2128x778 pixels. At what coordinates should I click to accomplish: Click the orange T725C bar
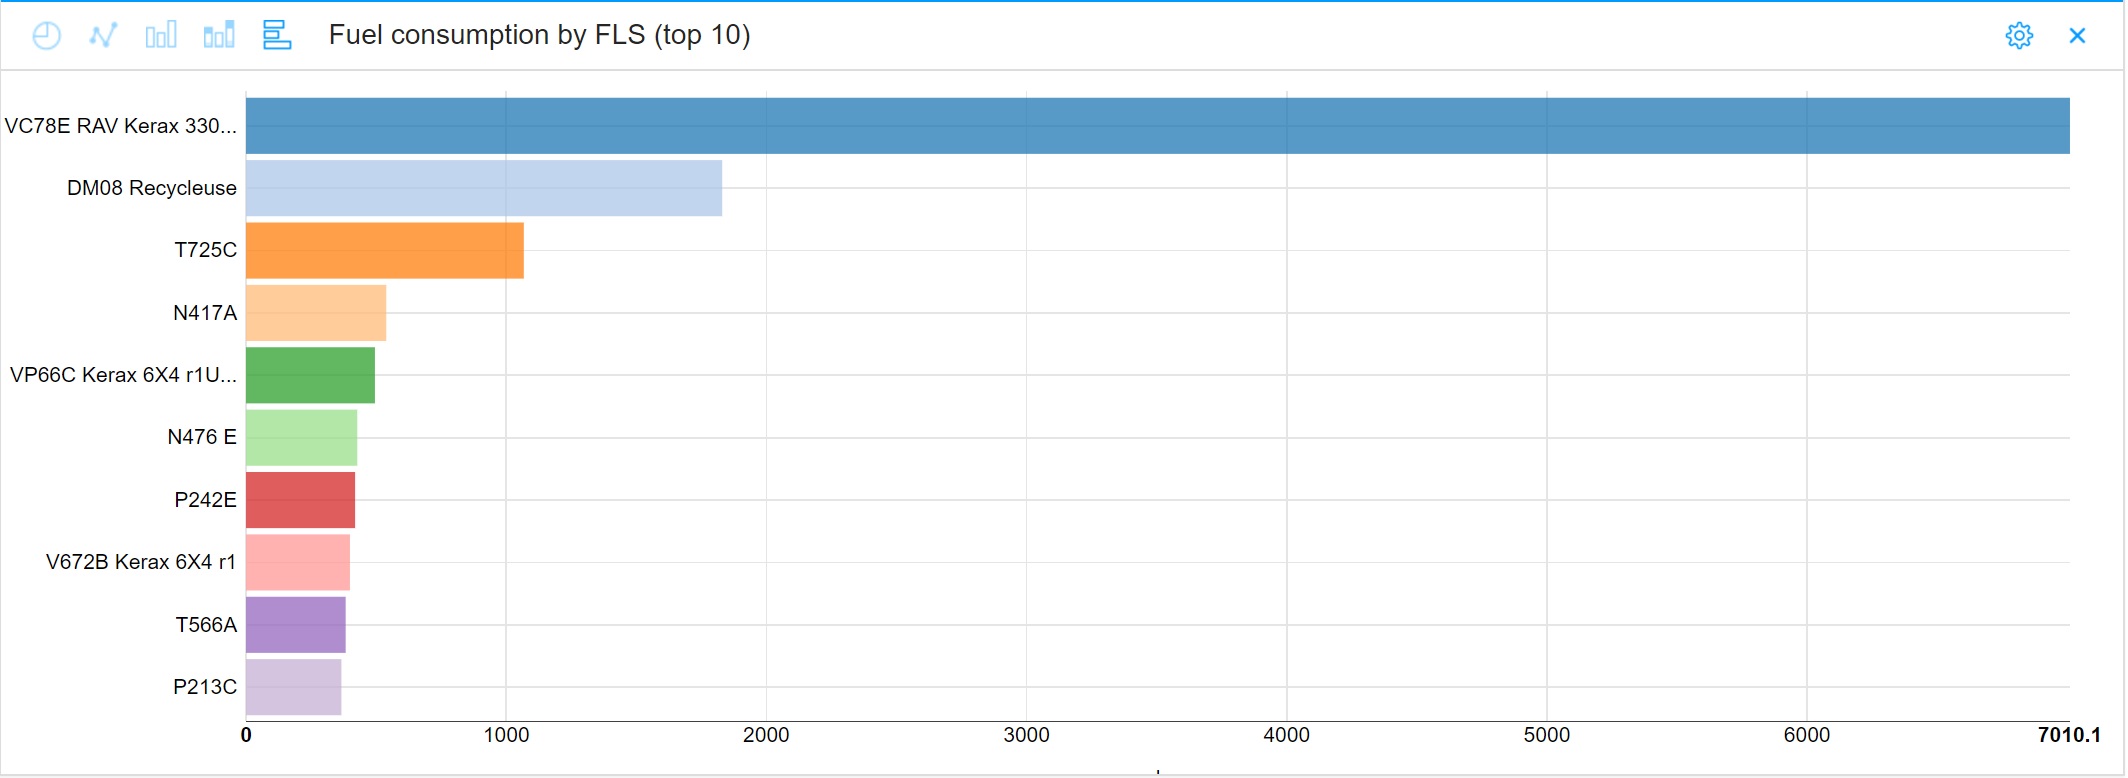pos(385,250)
